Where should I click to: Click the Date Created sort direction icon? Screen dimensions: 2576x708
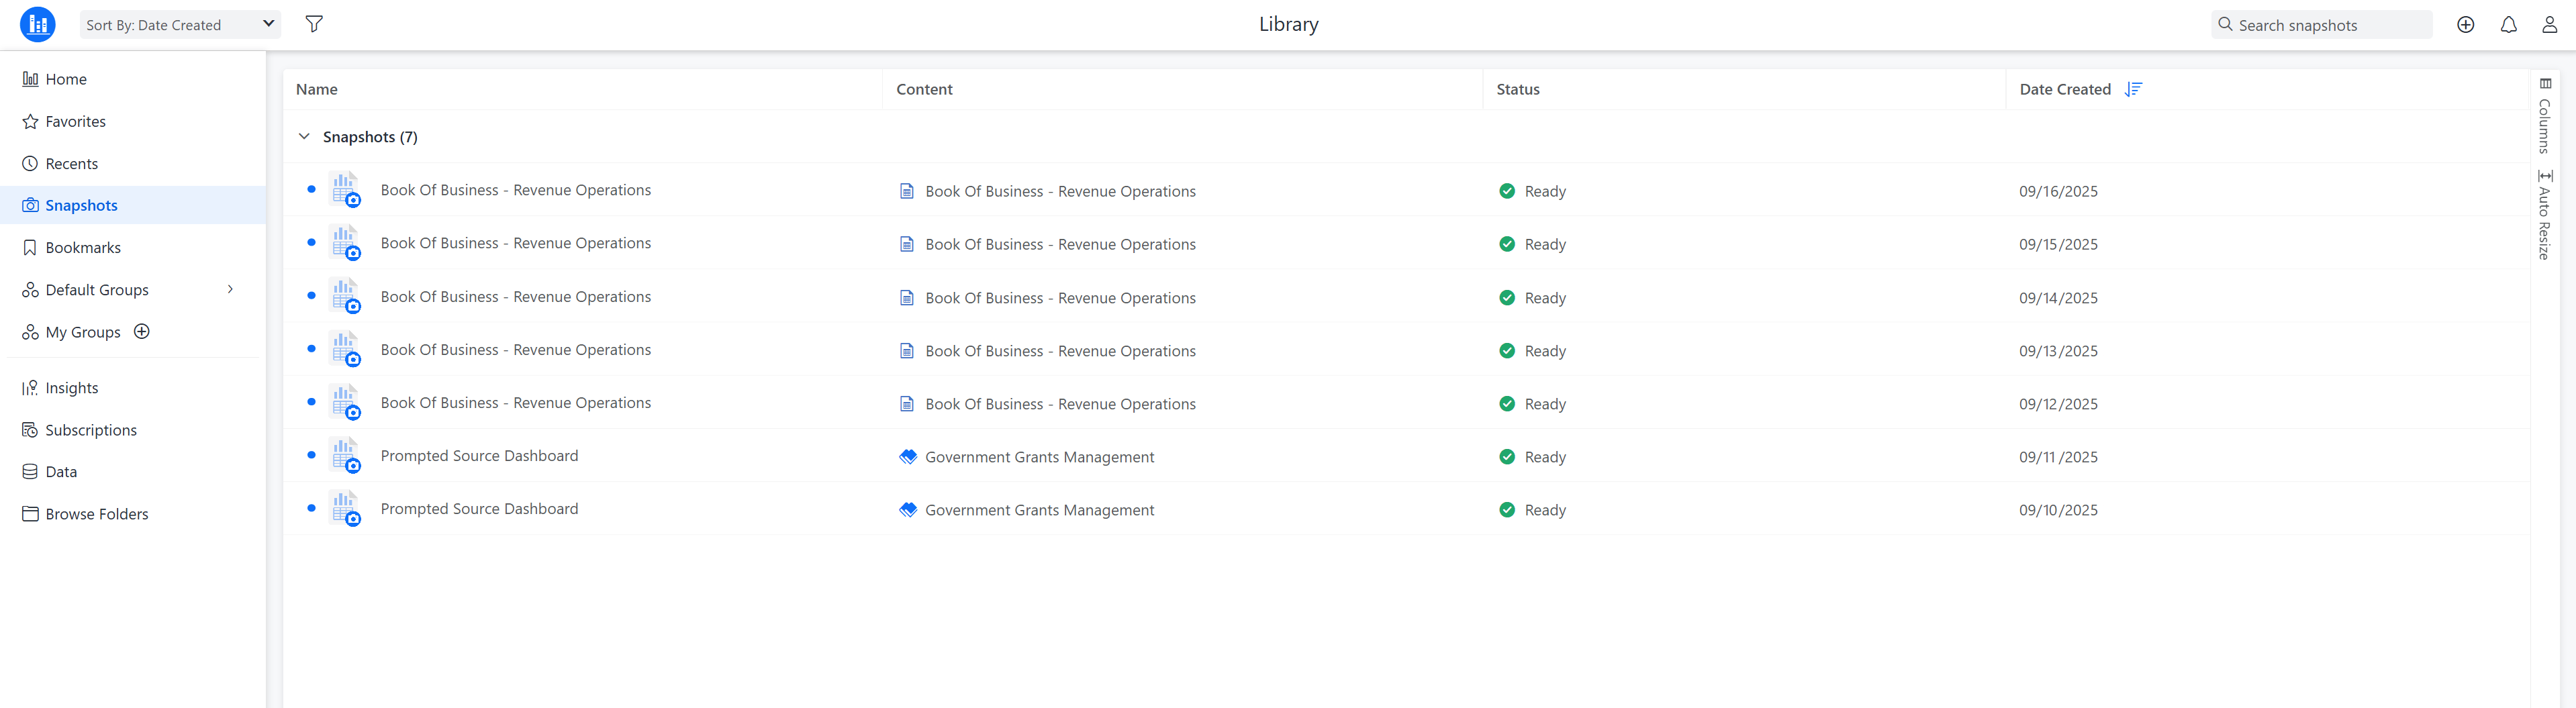tap(2133, 89)
